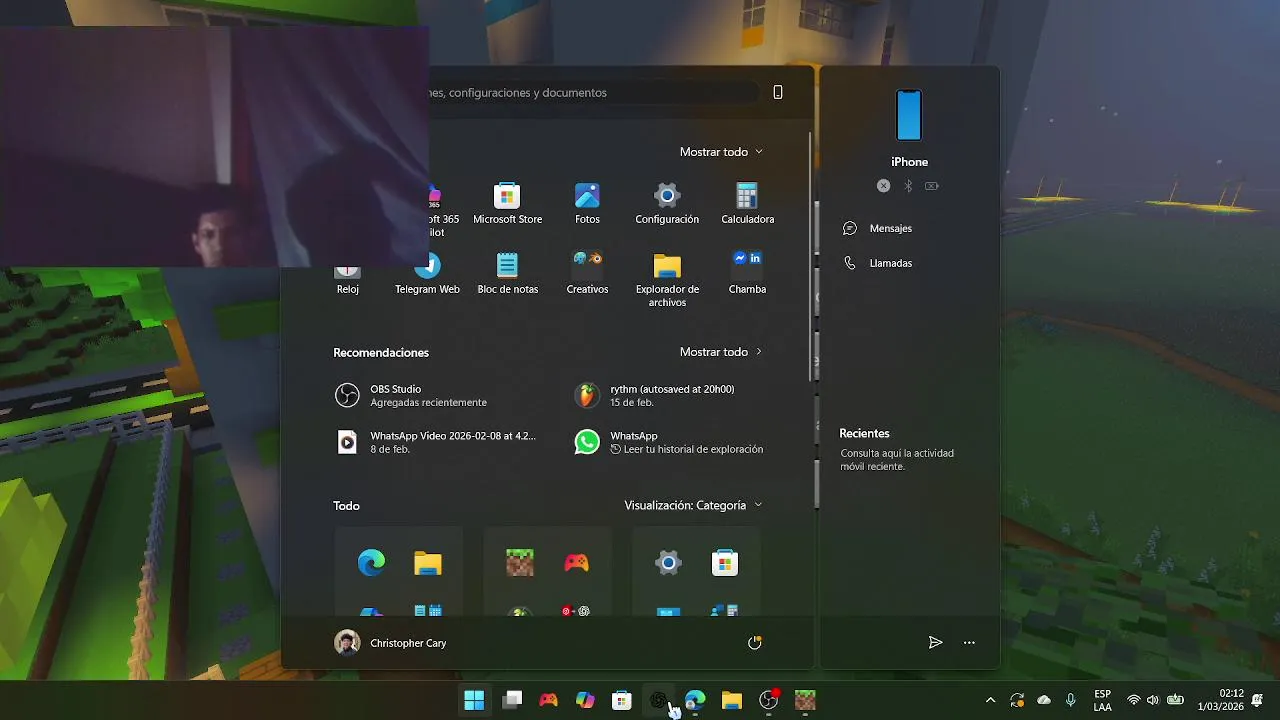Toggle the phone panel icon beside search

pyautogui.click(x=778, y=92)
